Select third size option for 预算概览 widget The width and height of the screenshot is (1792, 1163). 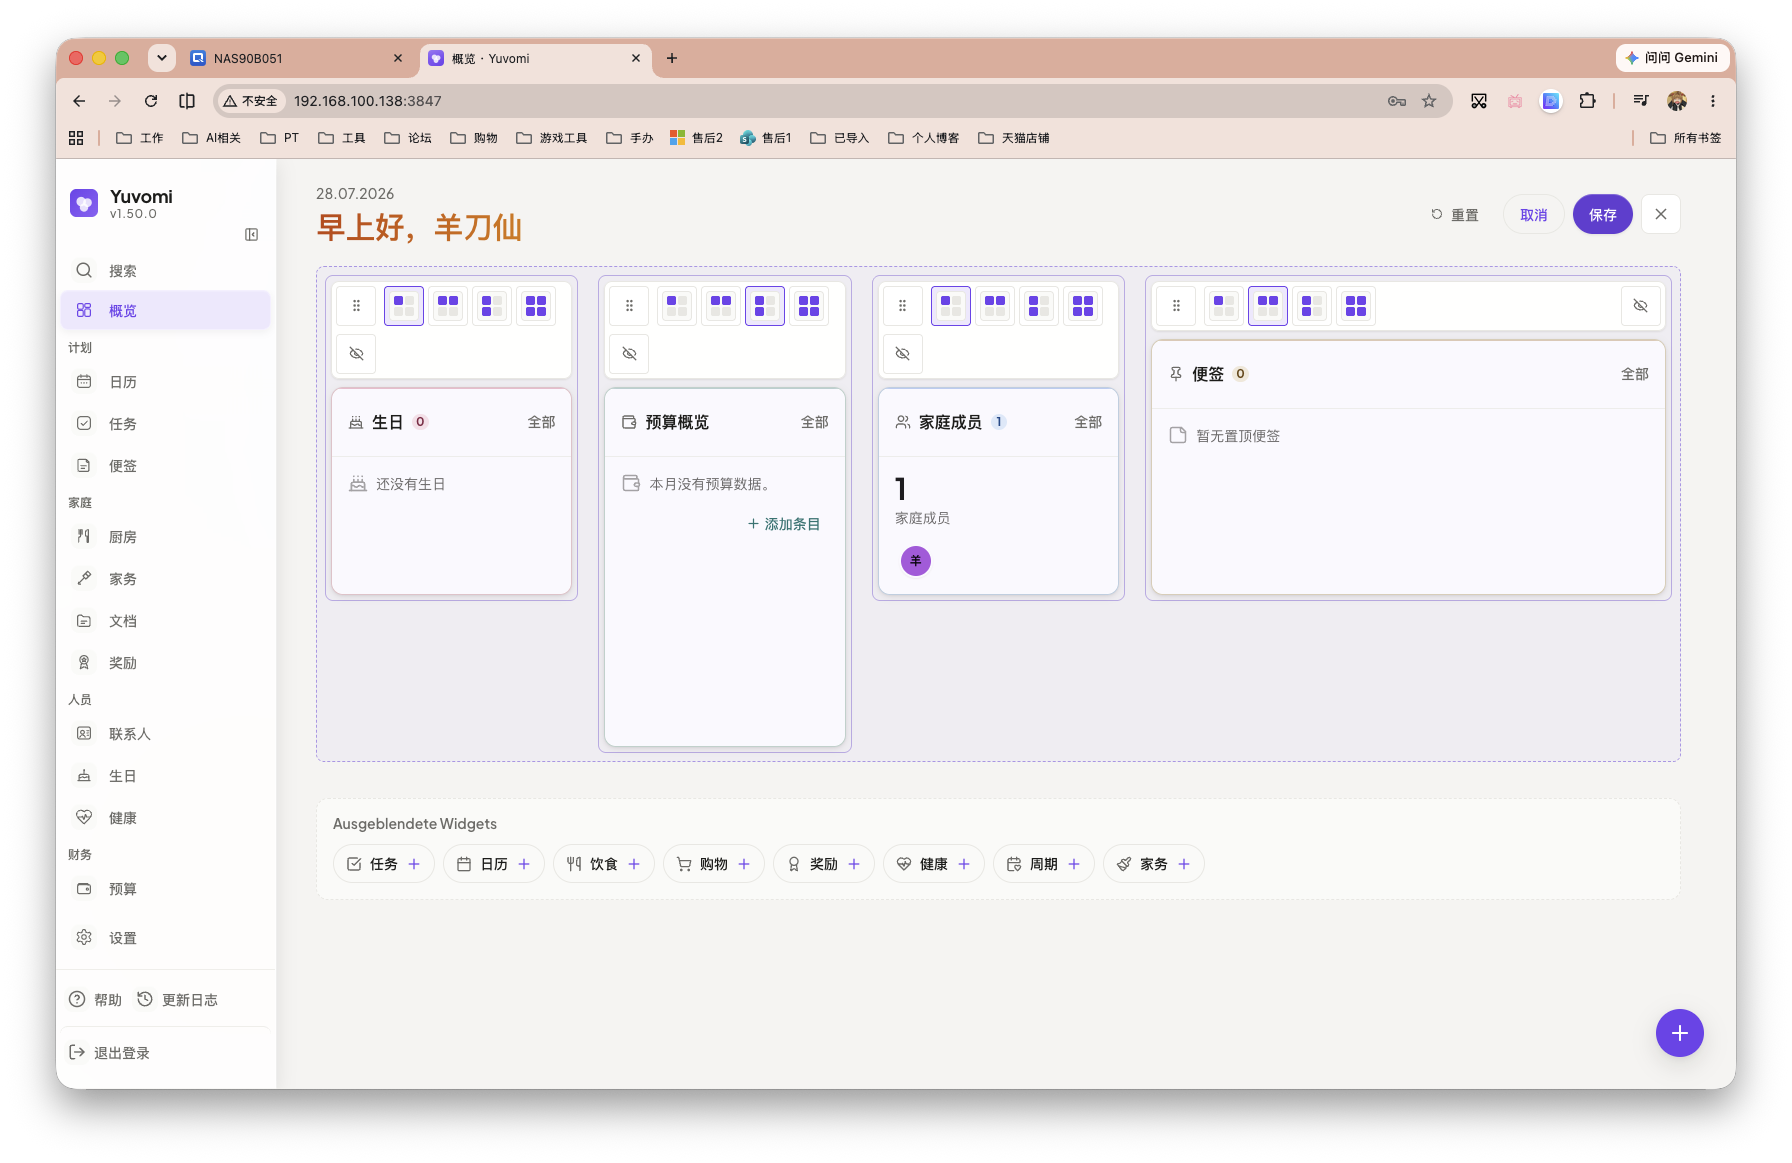tap(765, 306)
